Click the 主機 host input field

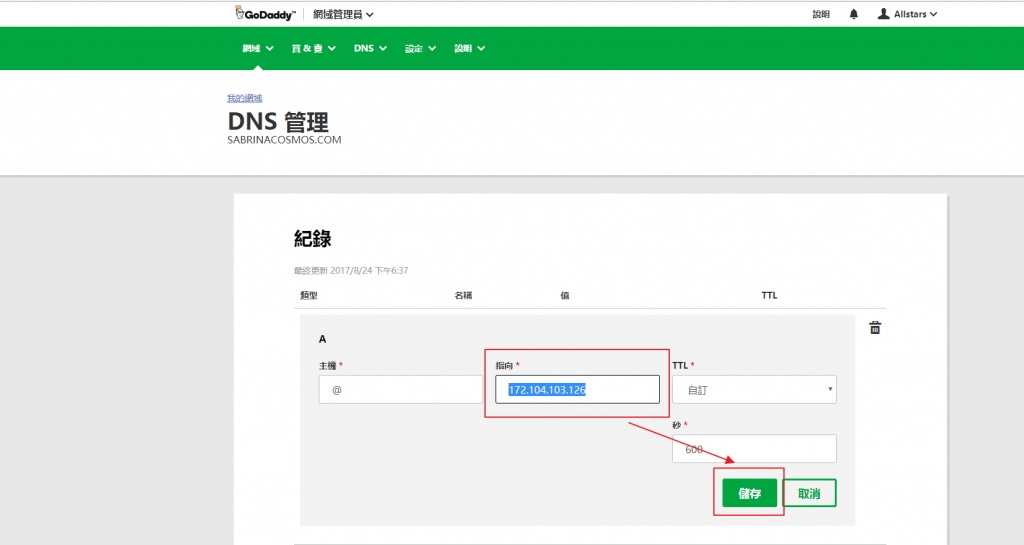coord(400,389)
